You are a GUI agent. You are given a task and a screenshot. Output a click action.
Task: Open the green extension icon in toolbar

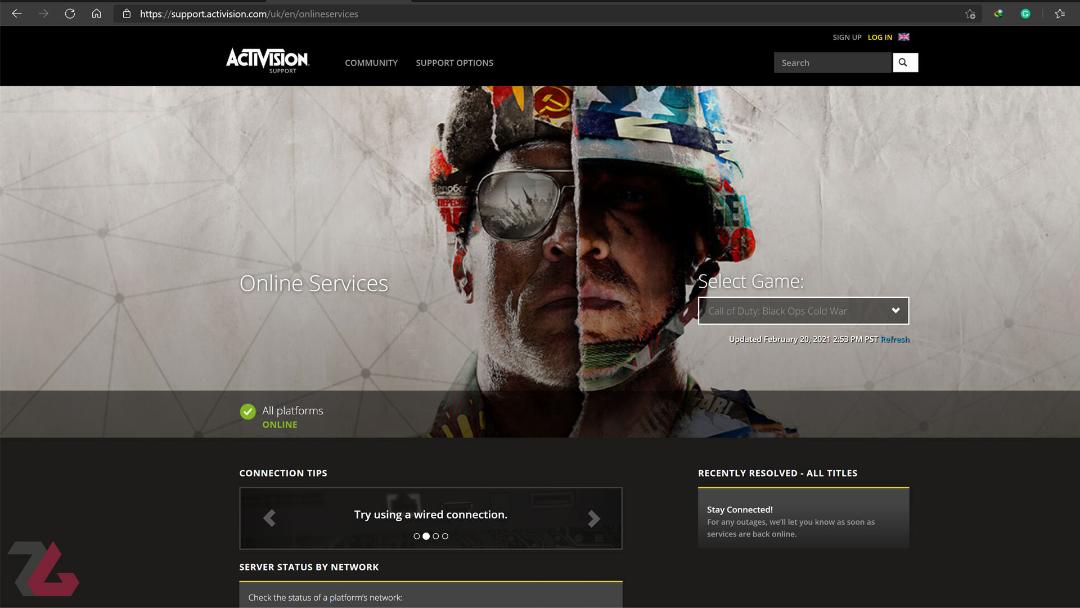(998, 14)
